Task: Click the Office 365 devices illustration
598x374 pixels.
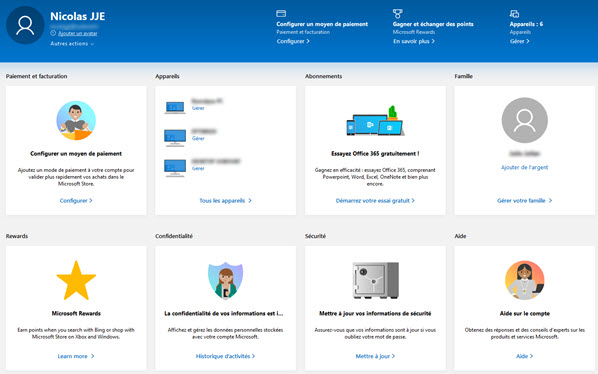Action: pos(375,121)
